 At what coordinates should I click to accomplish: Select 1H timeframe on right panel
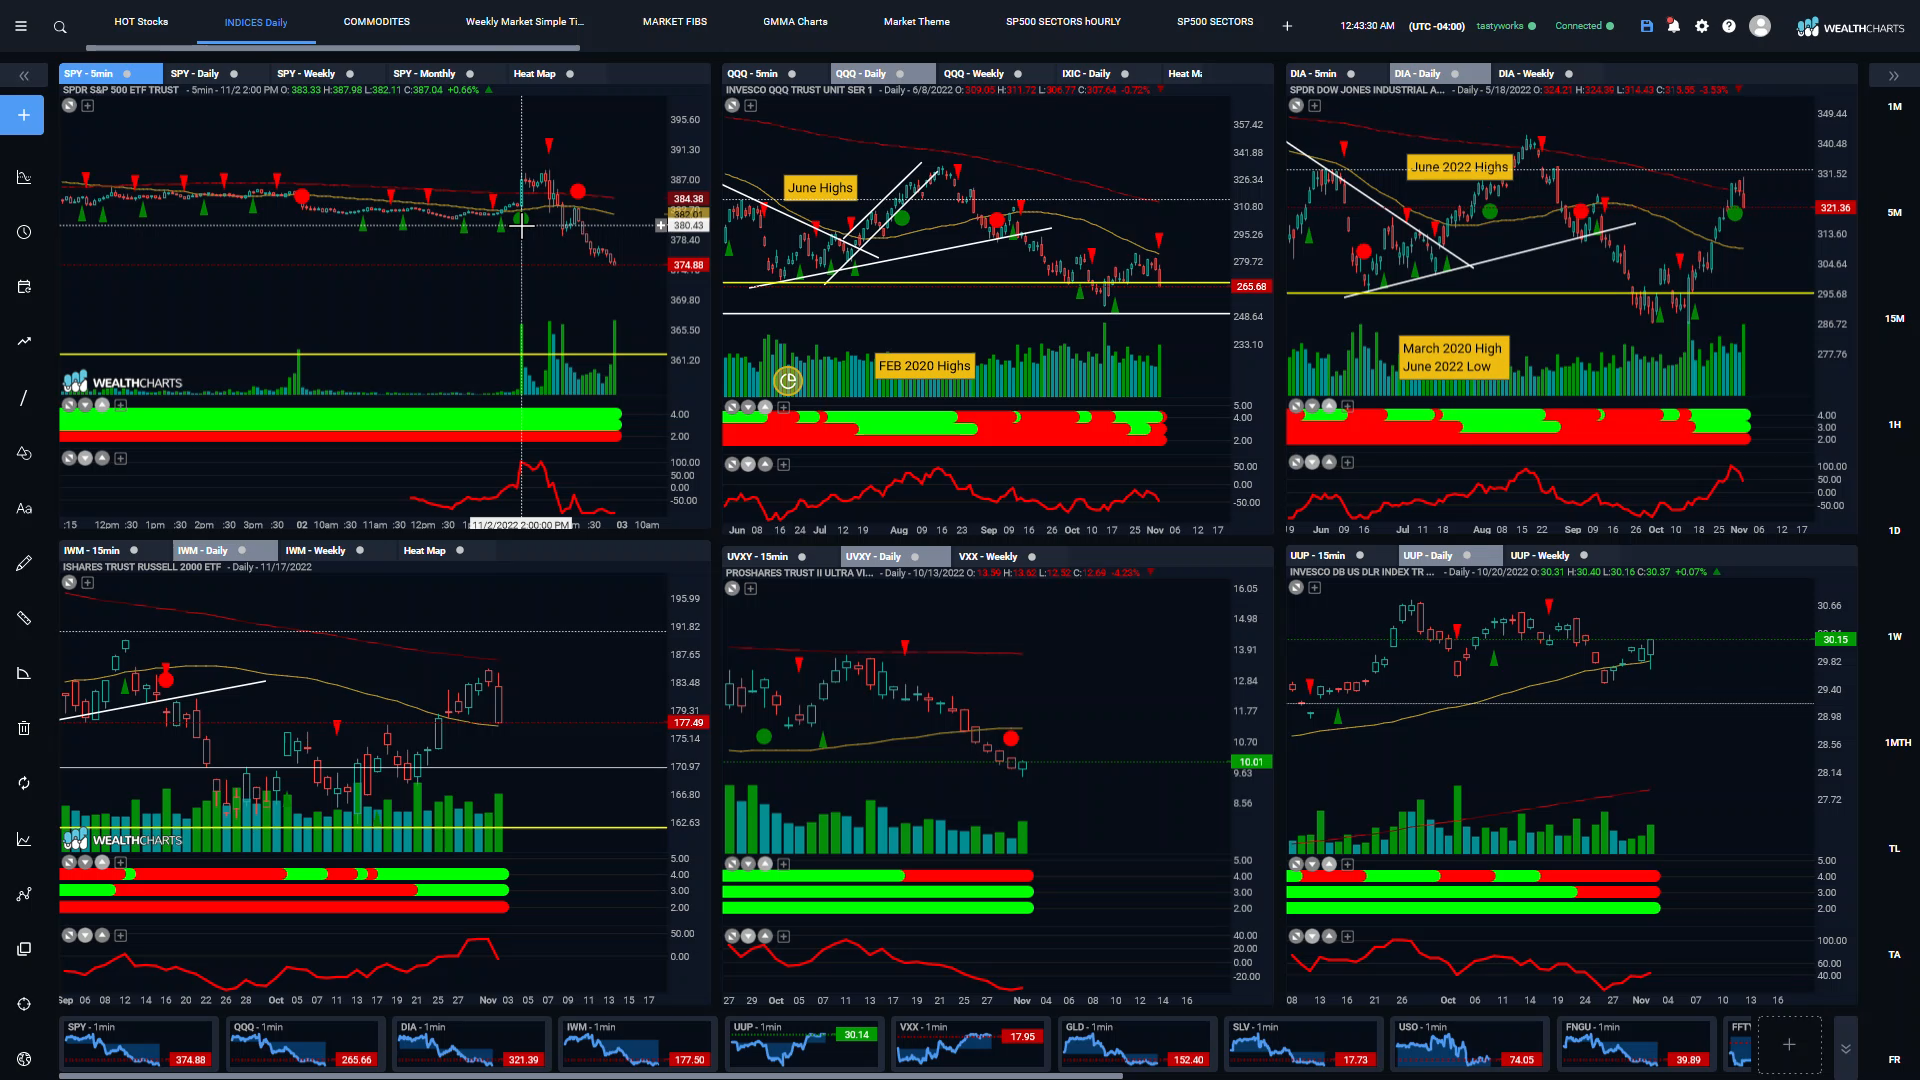tap(1894, 425)
